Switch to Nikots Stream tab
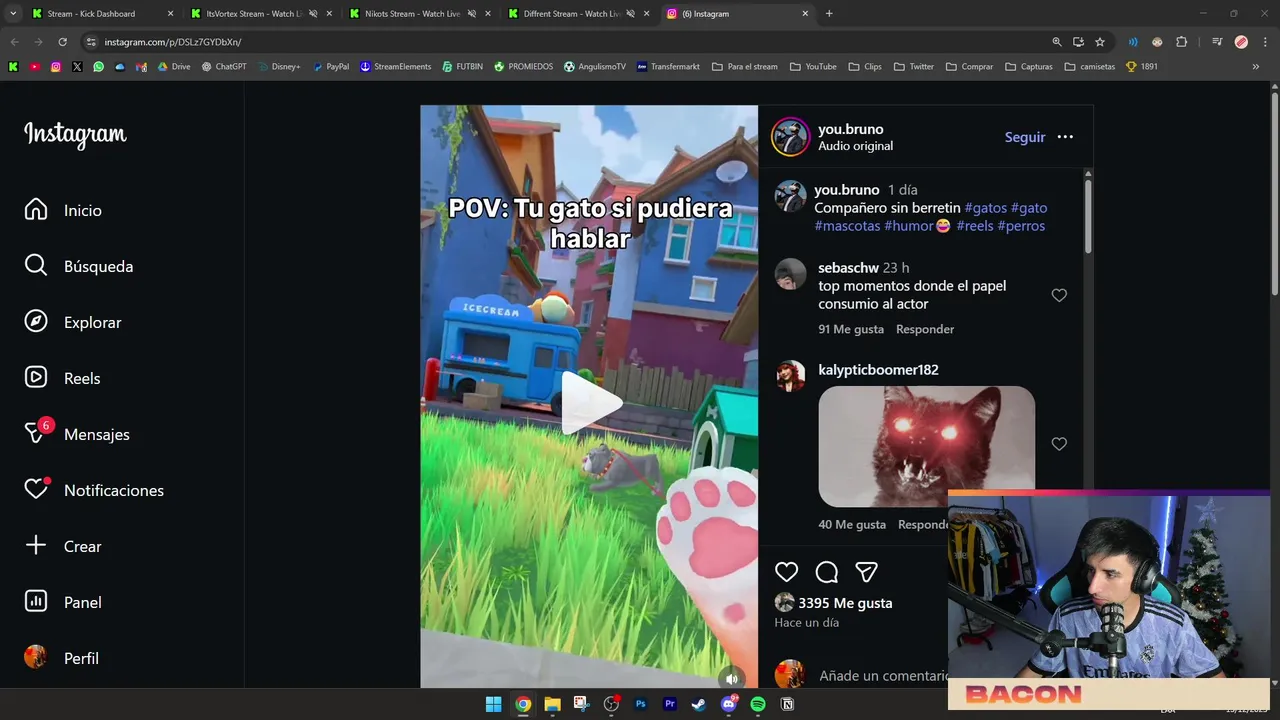1280x720 pixels. point(419,14)
